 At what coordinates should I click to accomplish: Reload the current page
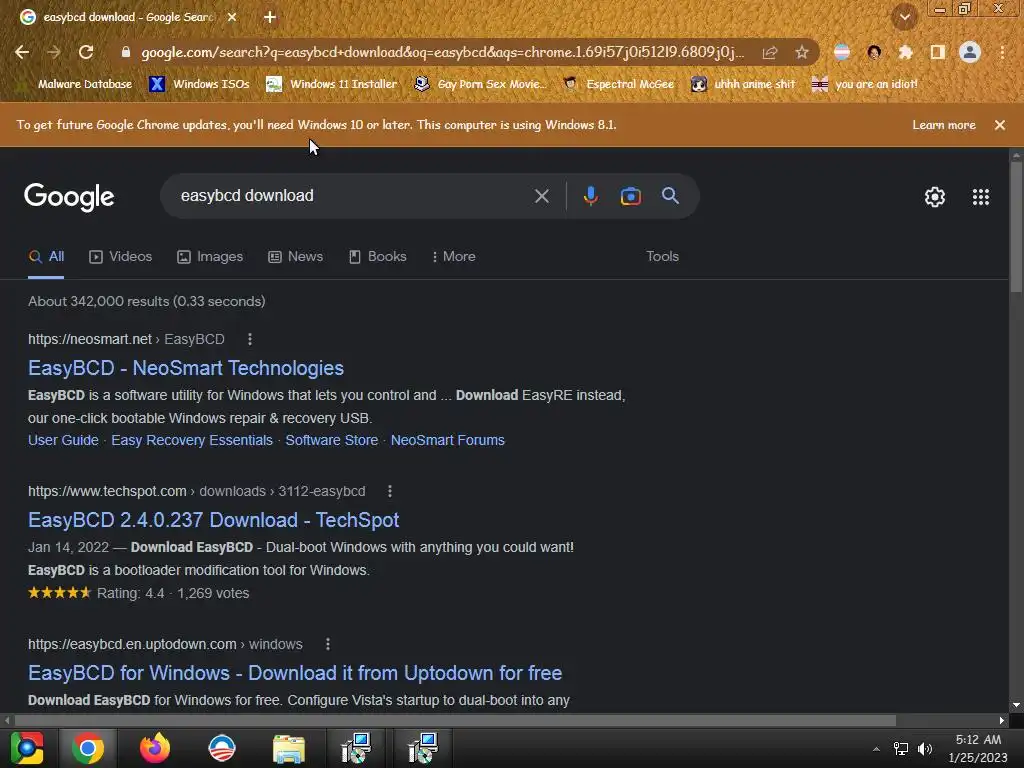pos(86,52)
